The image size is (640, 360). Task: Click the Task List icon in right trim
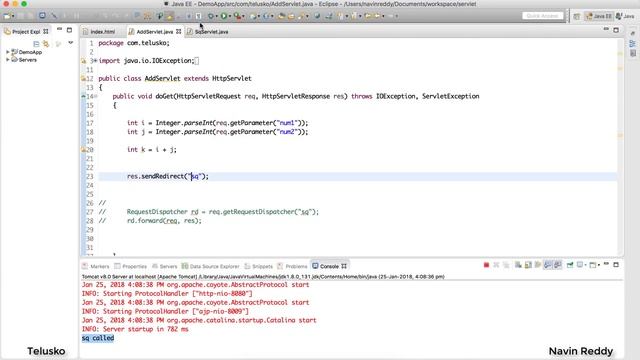pyautogui.click(x=633, y=53)
